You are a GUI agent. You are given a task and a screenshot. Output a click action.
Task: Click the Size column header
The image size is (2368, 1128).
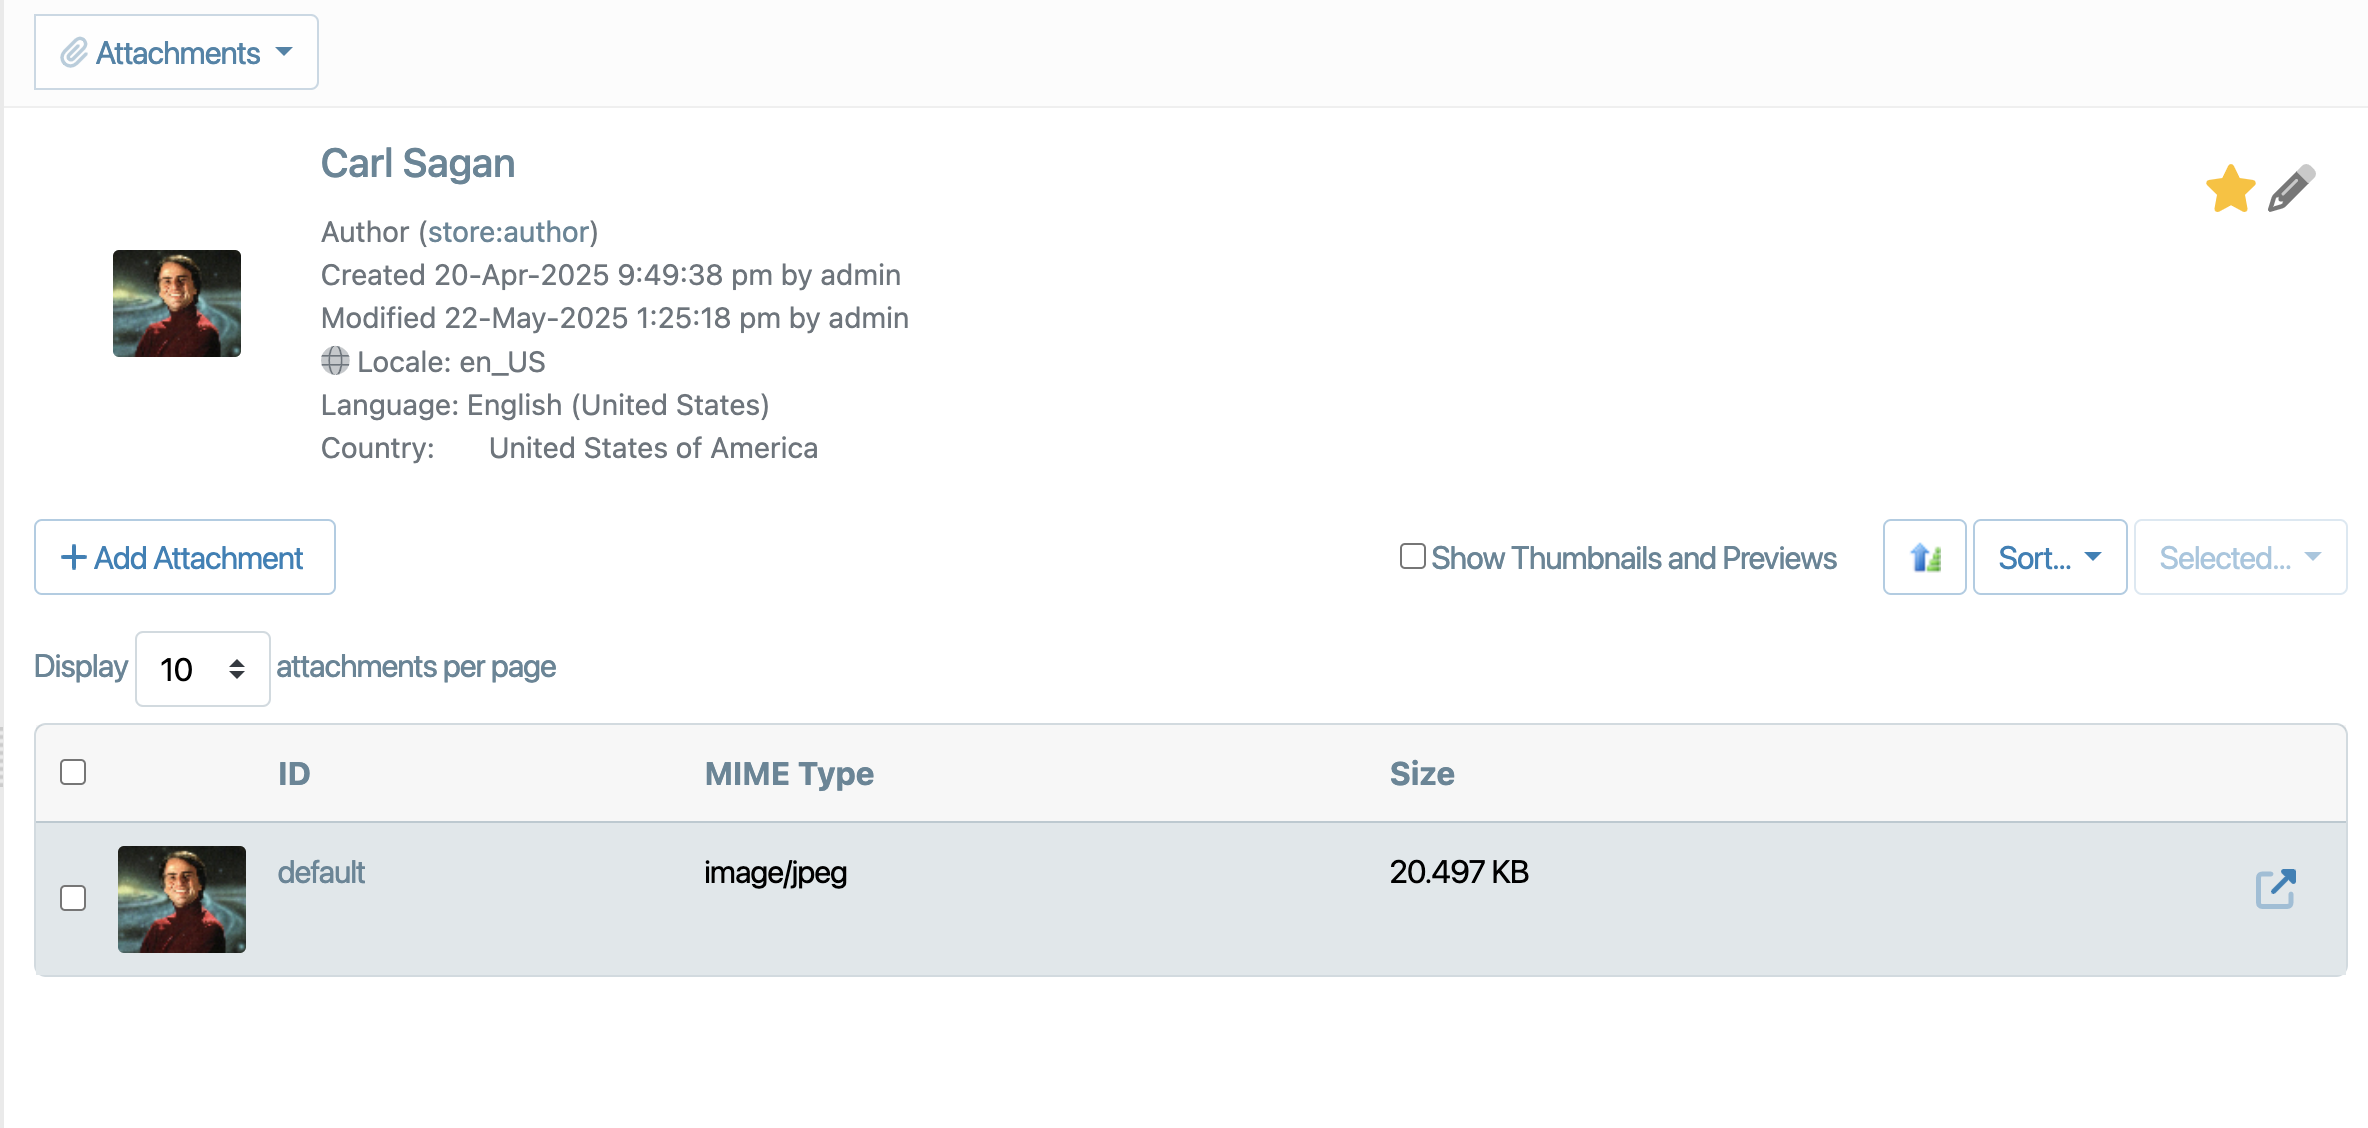point(1422,773)
